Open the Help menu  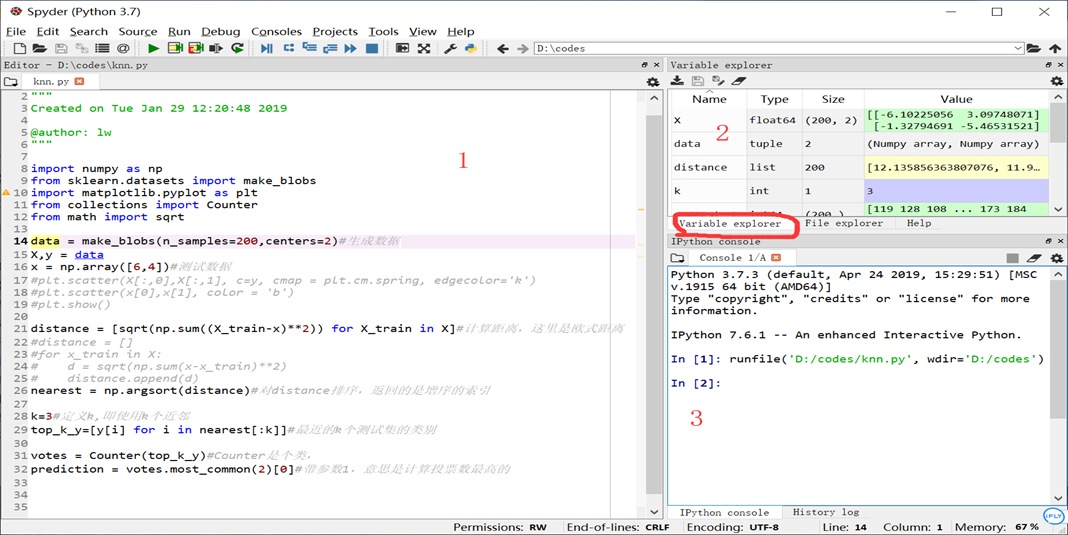pos(460,31)
